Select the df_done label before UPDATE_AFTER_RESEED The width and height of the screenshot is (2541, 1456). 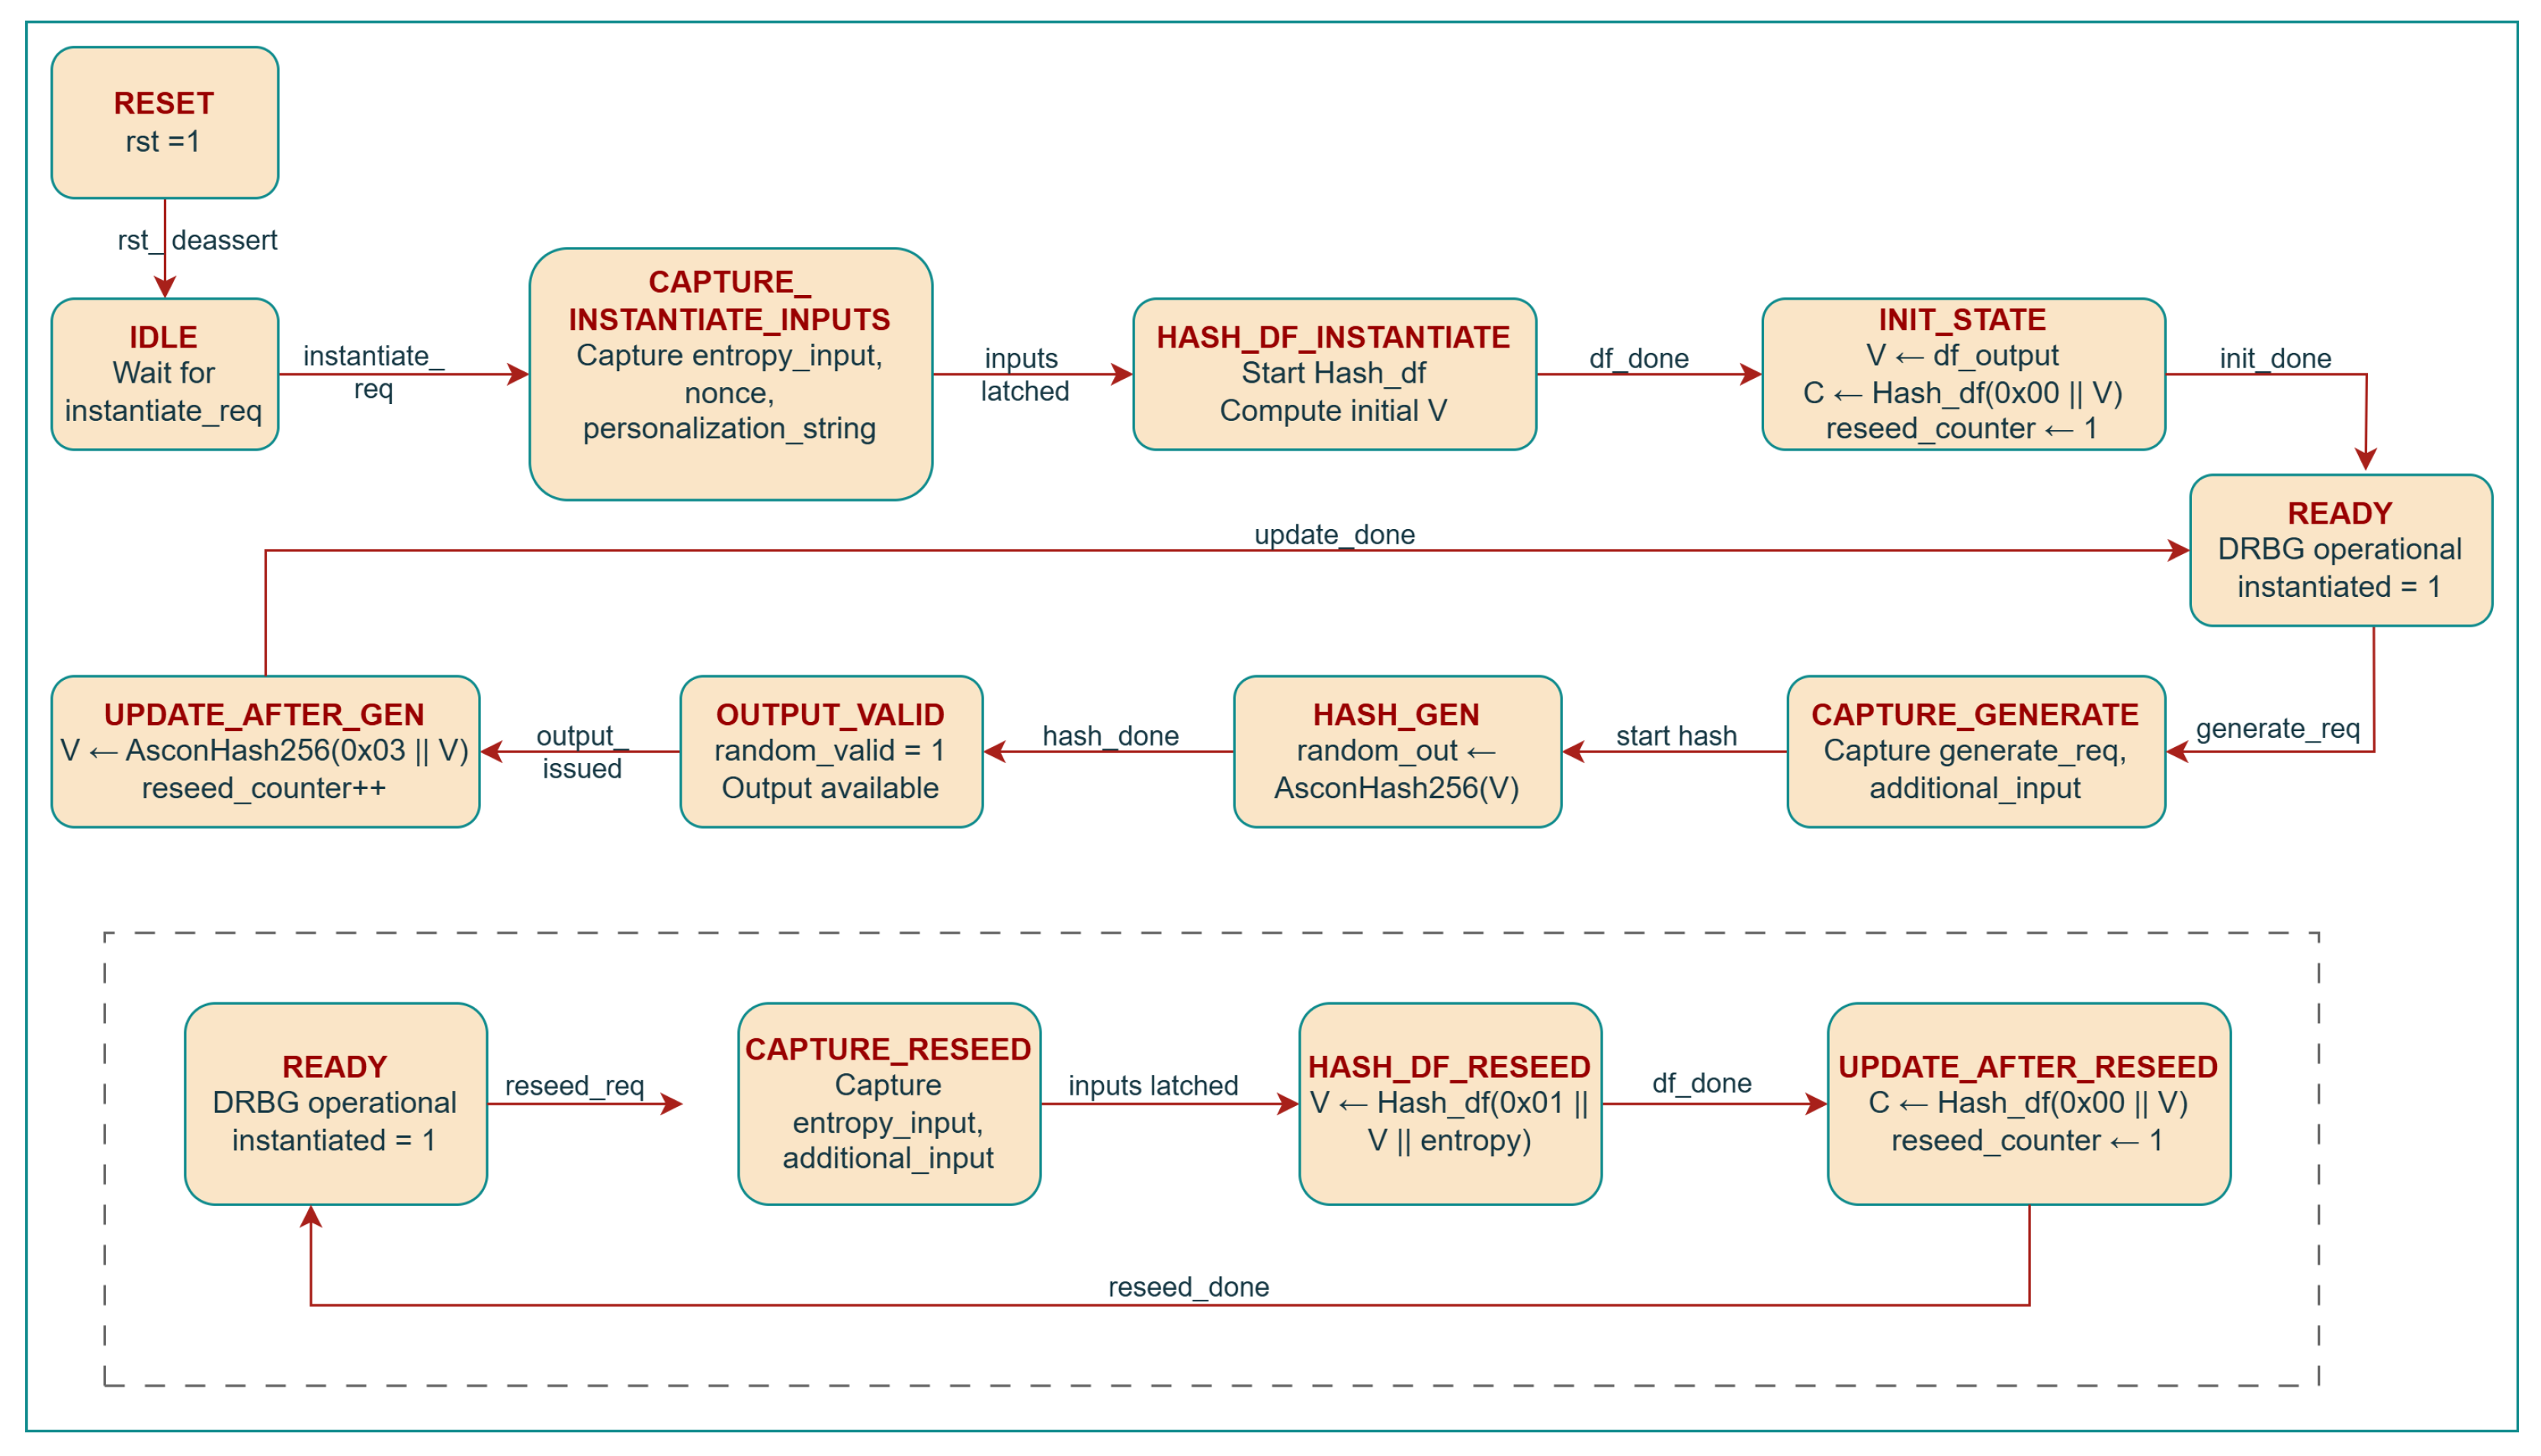(x=1702, y=1083)
